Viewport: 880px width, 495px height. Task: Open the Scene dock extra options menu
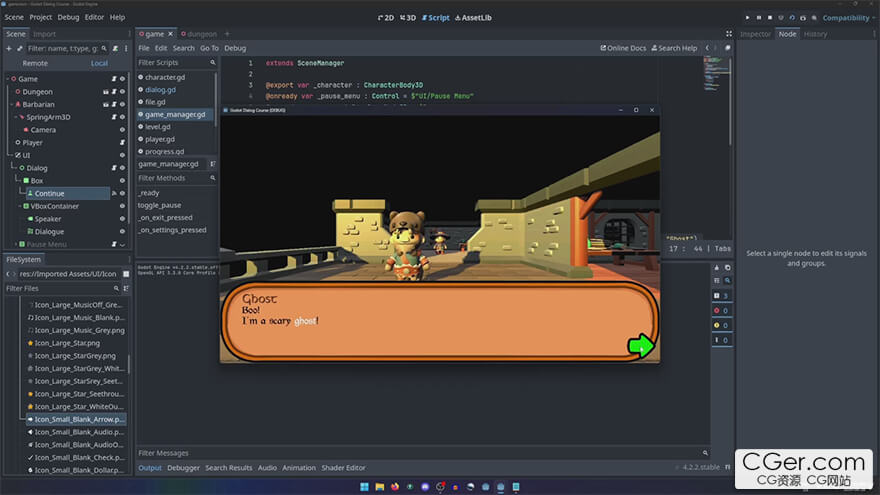click(126, 48)
